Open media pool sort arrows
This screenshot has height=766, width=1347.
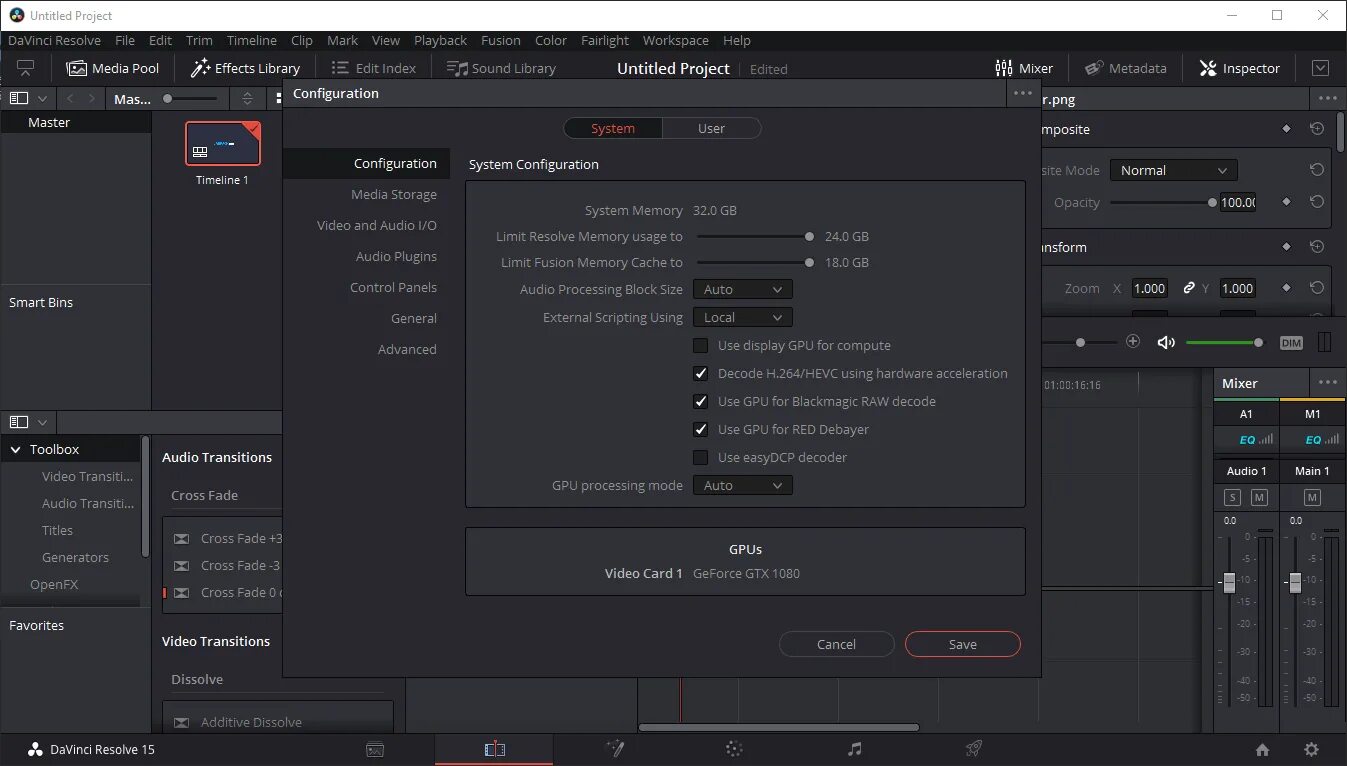tap(247, 98)
